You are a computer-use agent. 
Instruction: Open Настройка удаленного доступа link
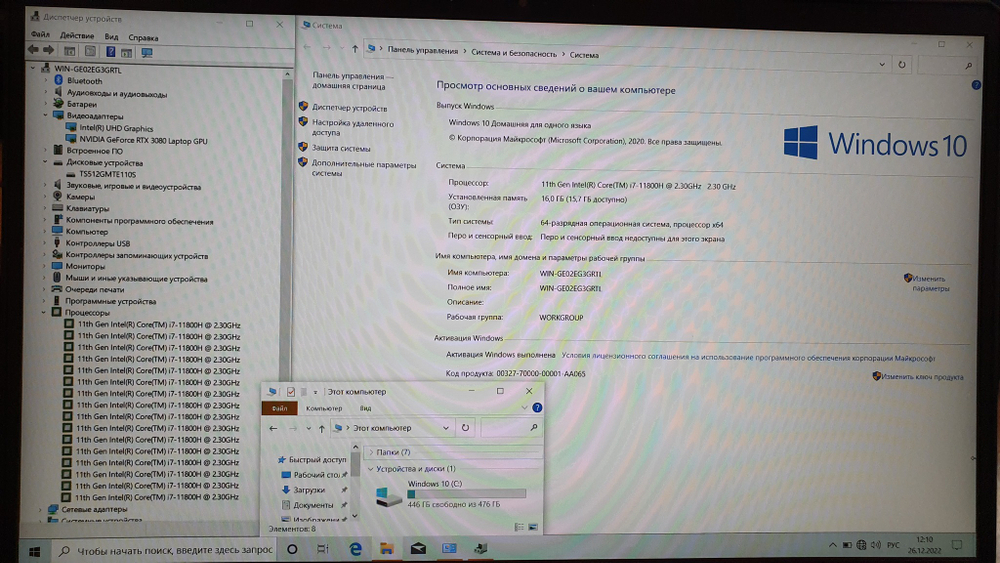coord(352,128)
